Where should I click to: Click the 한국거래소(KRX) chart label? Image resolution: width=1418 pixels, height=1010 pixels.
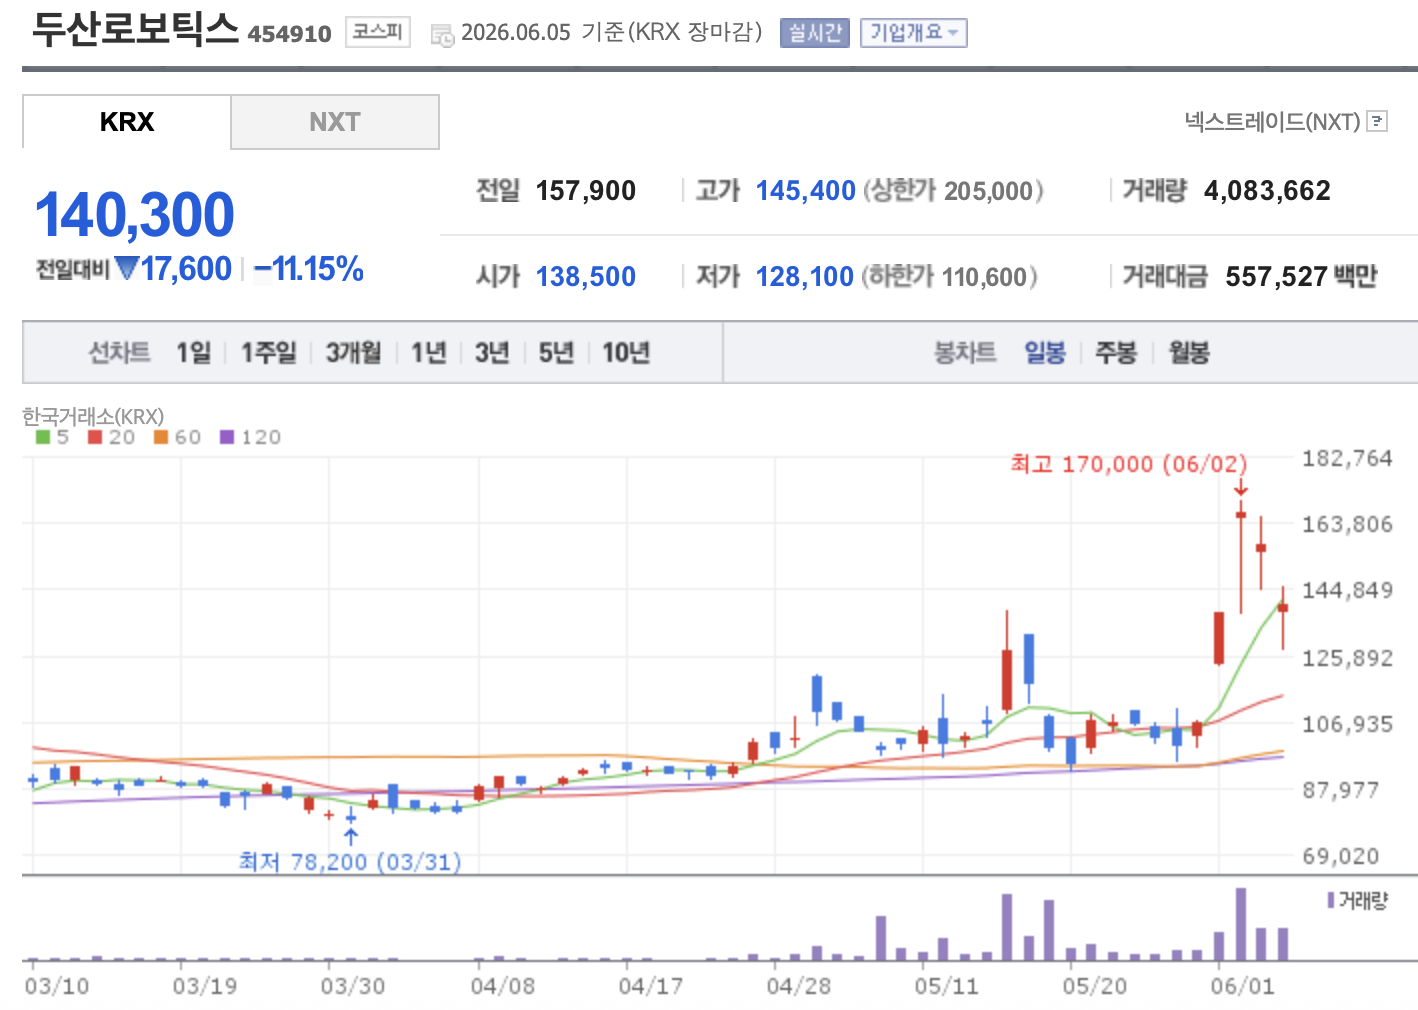tap(93, 416)
